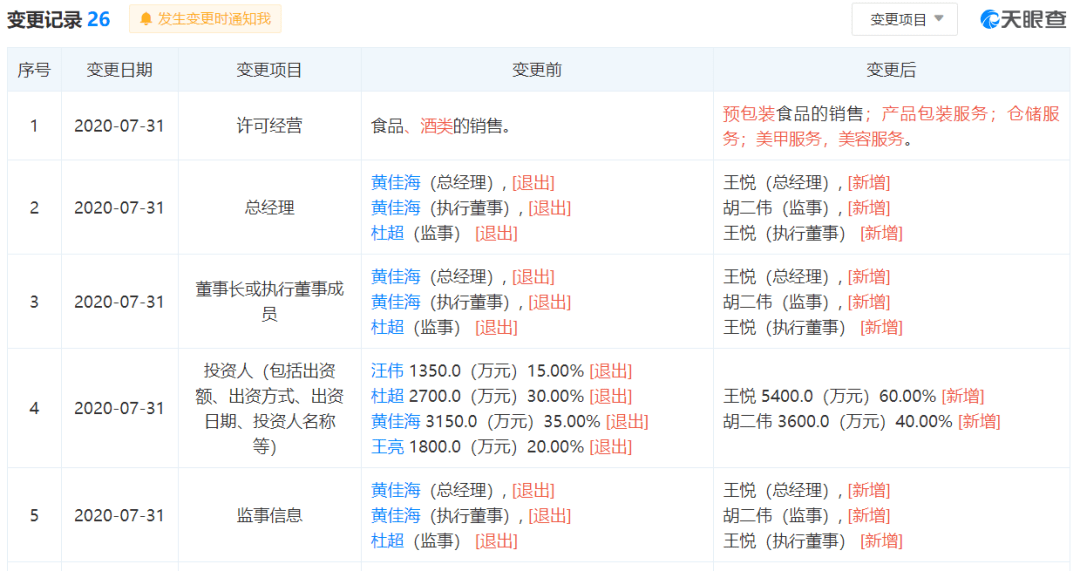Select the 监事信息 change item cell
1080x571 pixels.
click(x=269, y=516)
